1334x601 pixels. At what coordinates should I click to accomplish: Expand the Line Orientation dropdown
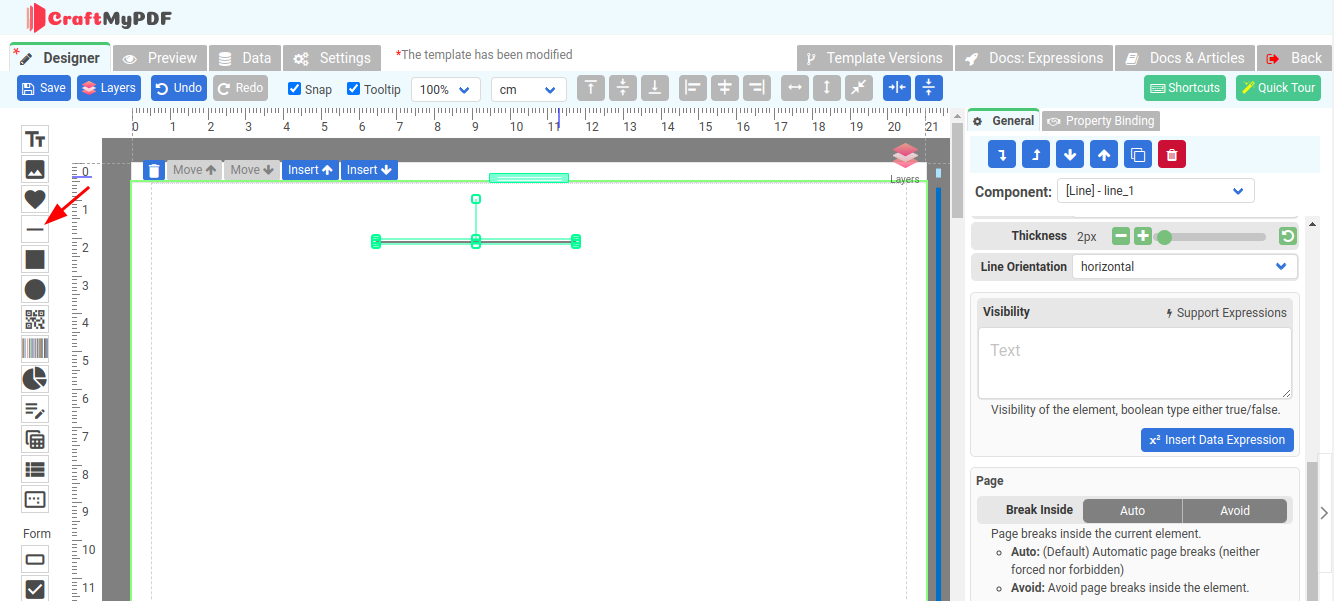point(1184,267)
